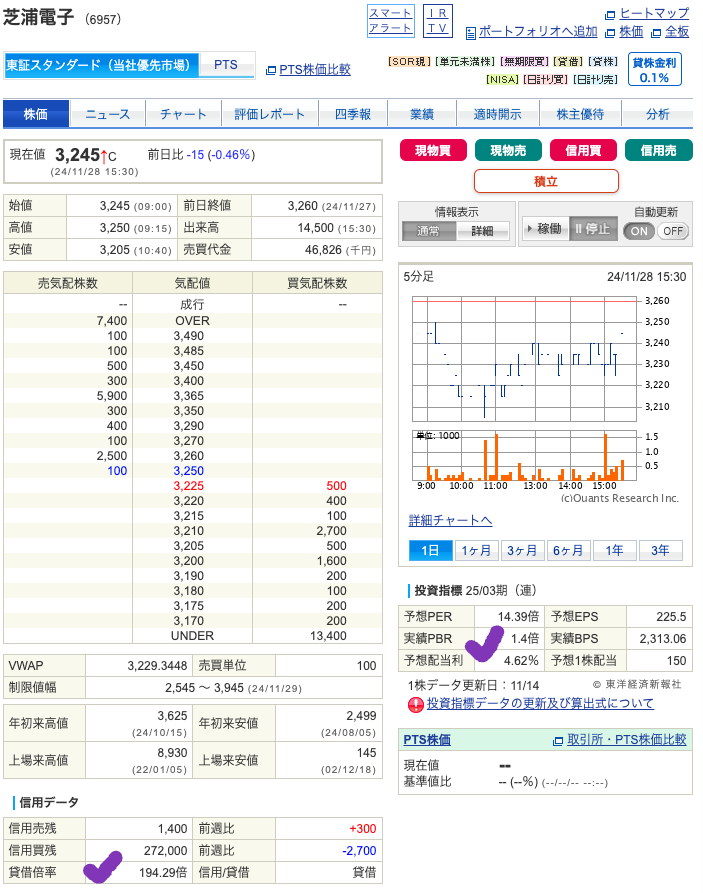Start auto-update with 稼働
Viewport: 703px width, 893px height.
point(545,229)
